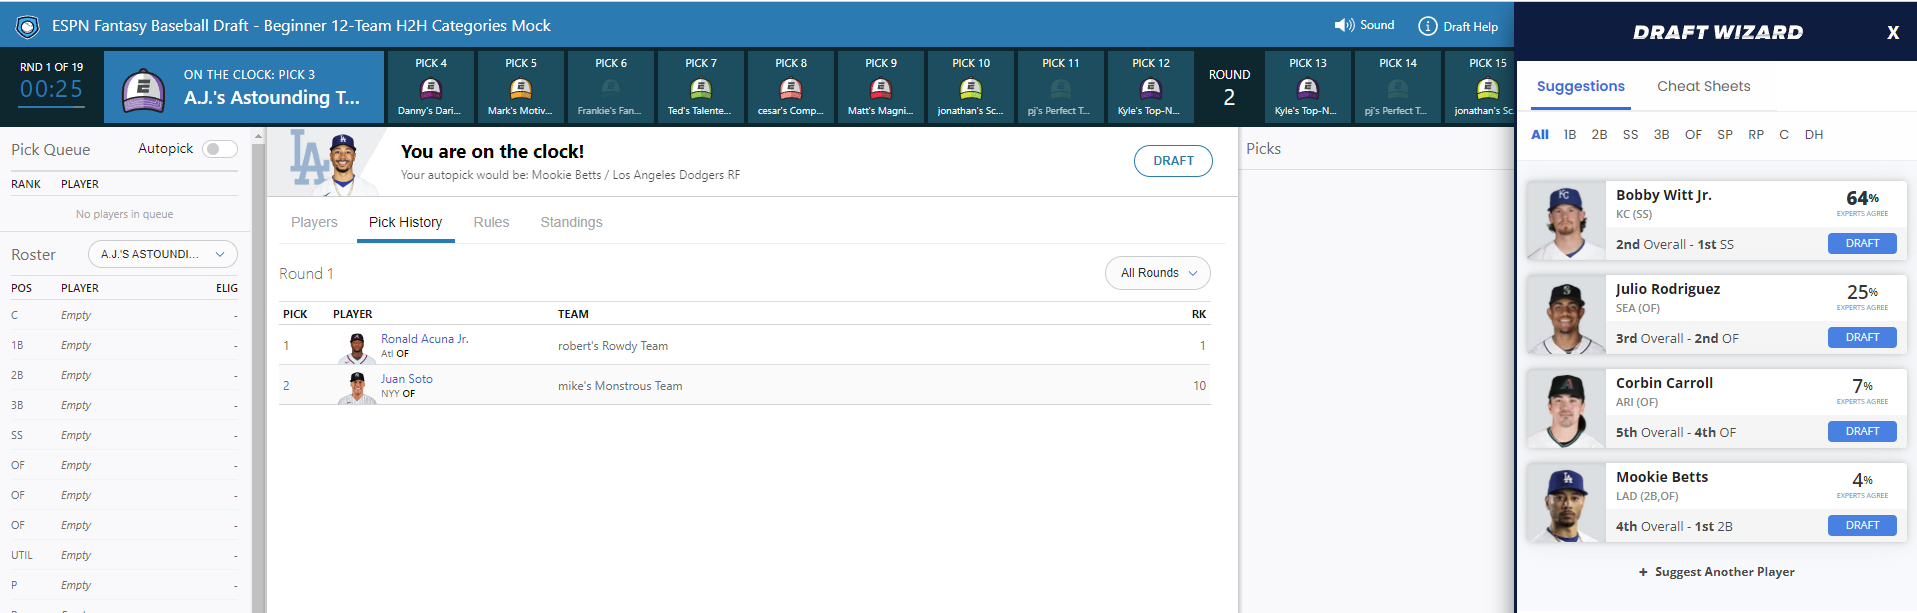Click Pick 13 Kyle's team helmet icon
The width and height of the screenshot is (1917, 613).
(x=1308, y=88)
